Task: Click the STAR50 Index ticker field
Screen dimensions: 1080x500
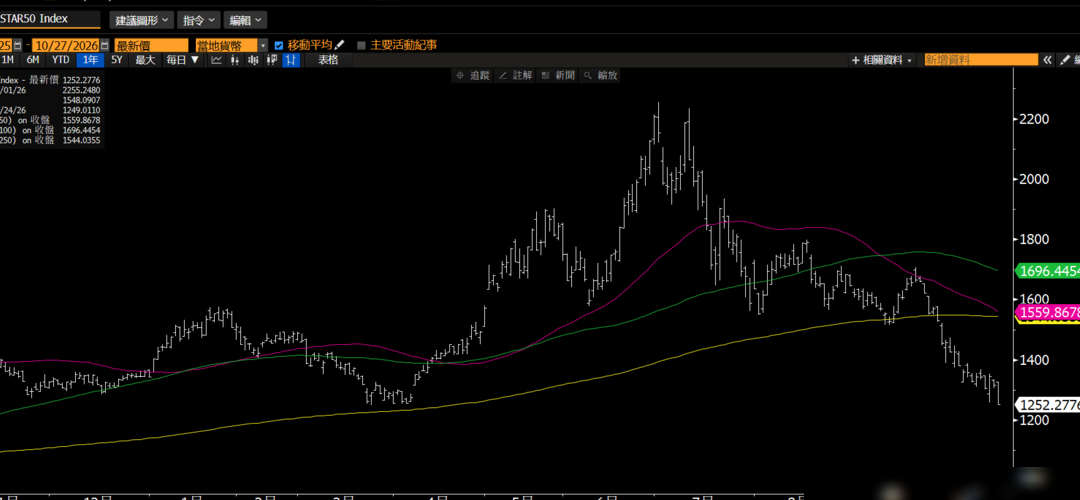Action: (x=48, y=19)
